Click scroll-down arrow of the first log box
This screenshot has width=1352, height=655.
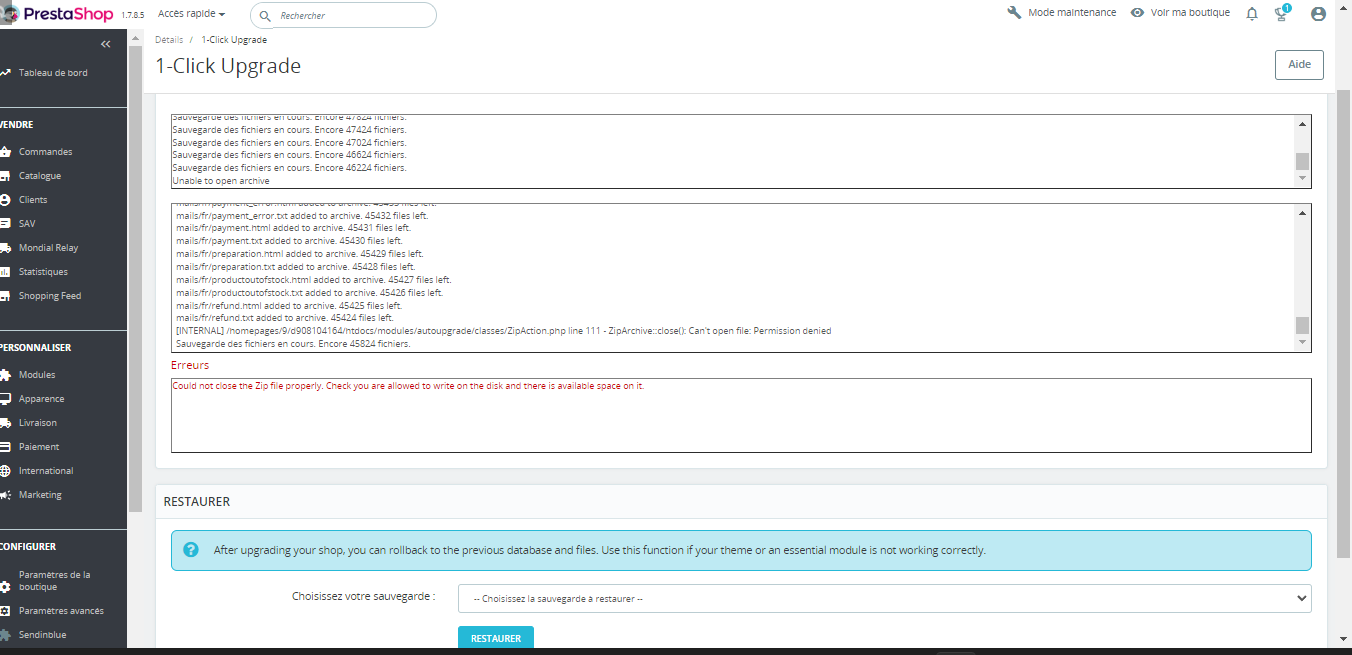pyautogui.click(x=1302, y=178)
